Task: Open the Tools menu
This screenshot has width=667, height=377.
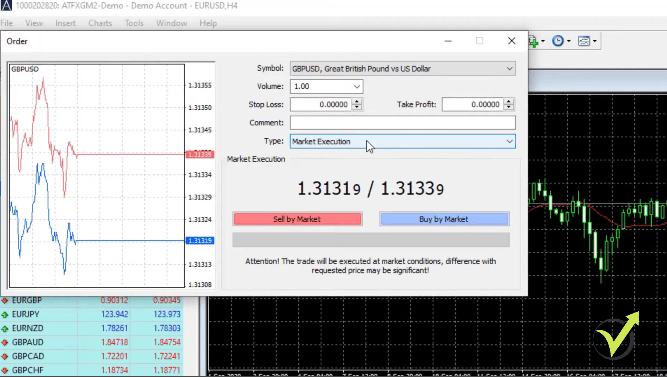Action: point(134,23)
